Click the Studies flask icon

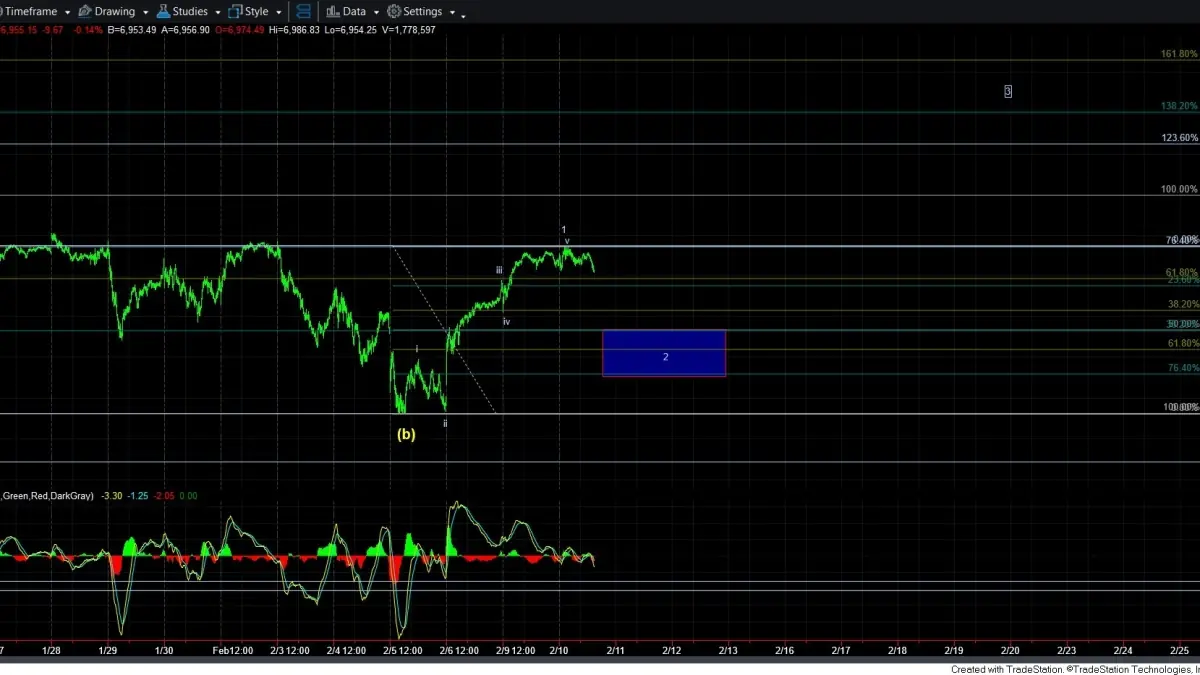tap(163, 12)
